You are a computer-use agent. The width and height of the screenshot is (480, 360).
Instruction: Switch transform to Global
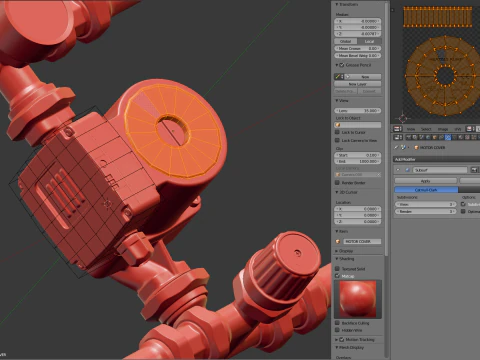coord(346,41)
